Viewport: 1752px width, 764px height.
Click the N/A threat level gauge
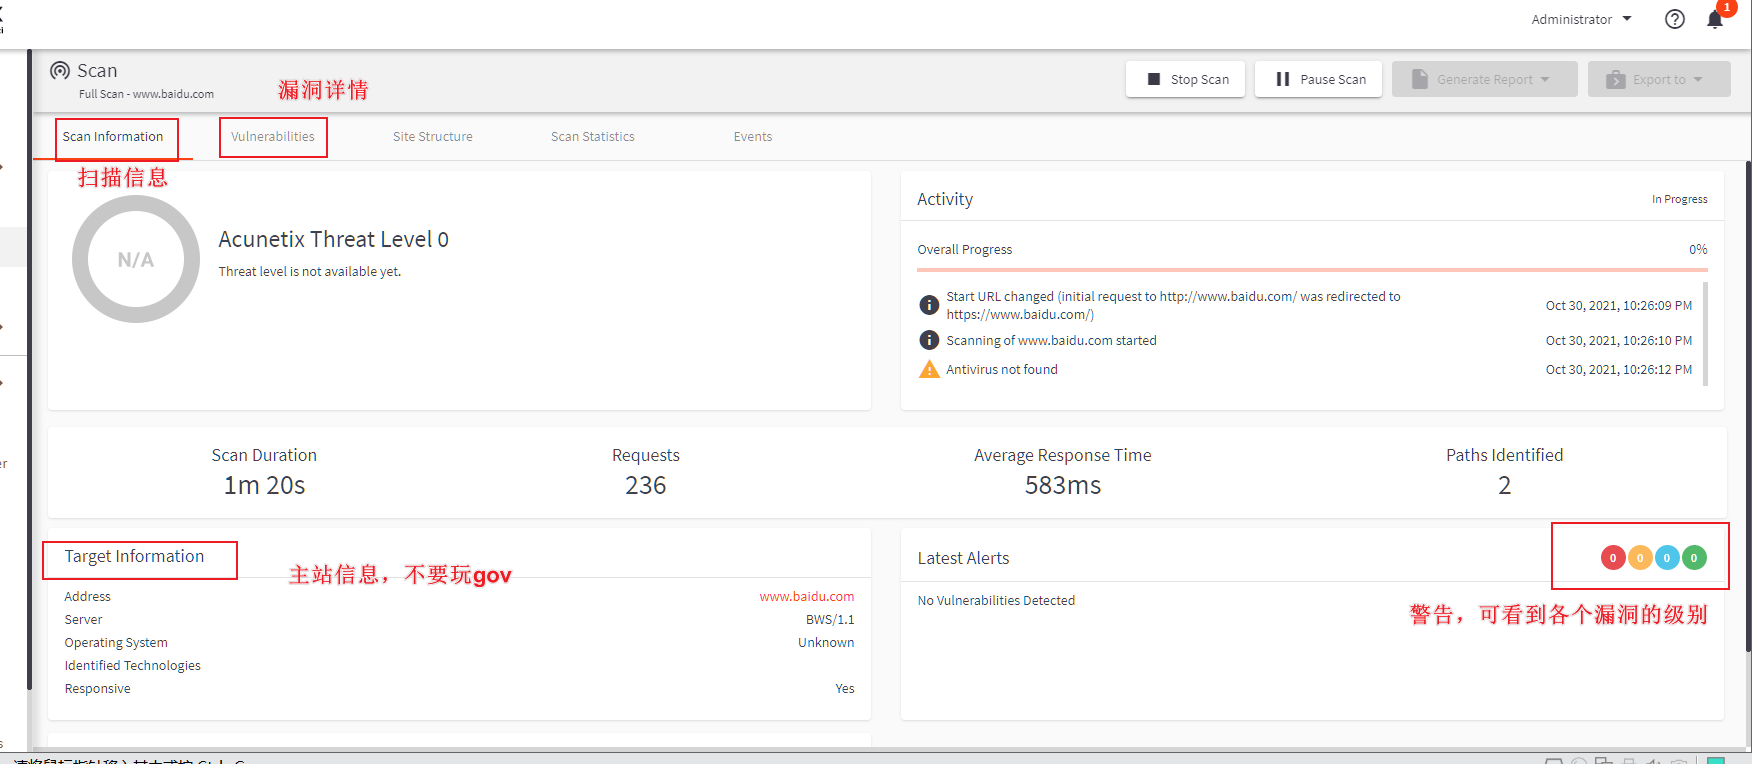136,259
